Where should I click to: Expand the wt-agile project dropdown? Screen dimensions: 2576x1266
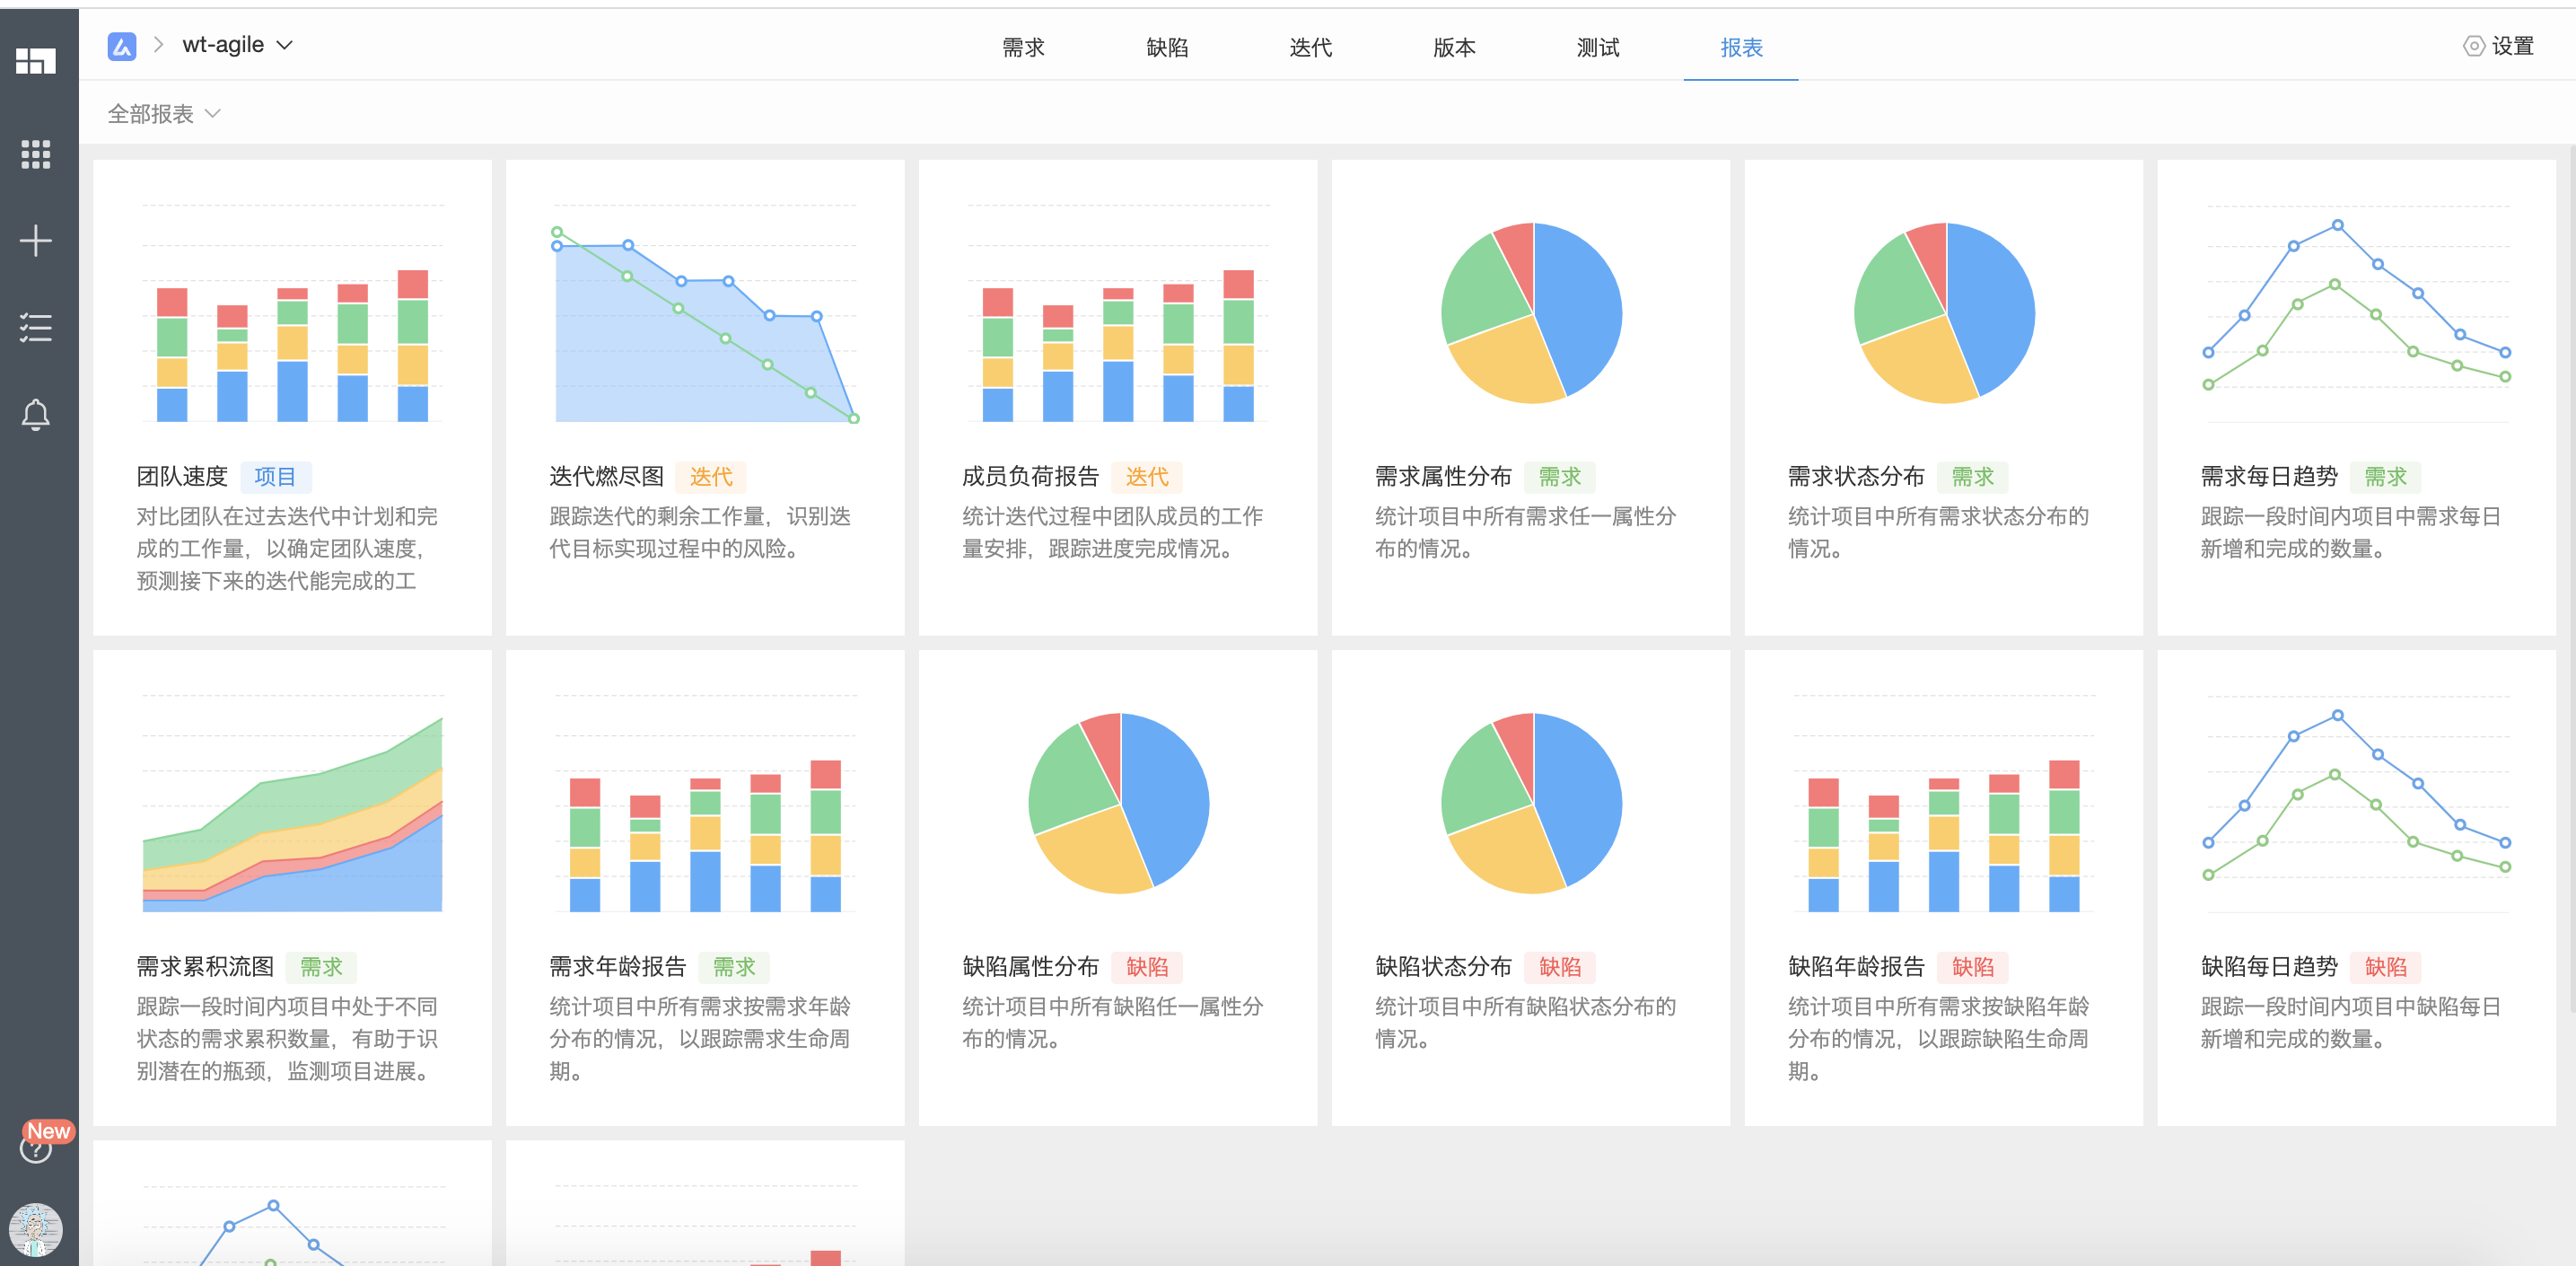coord(238,45)
